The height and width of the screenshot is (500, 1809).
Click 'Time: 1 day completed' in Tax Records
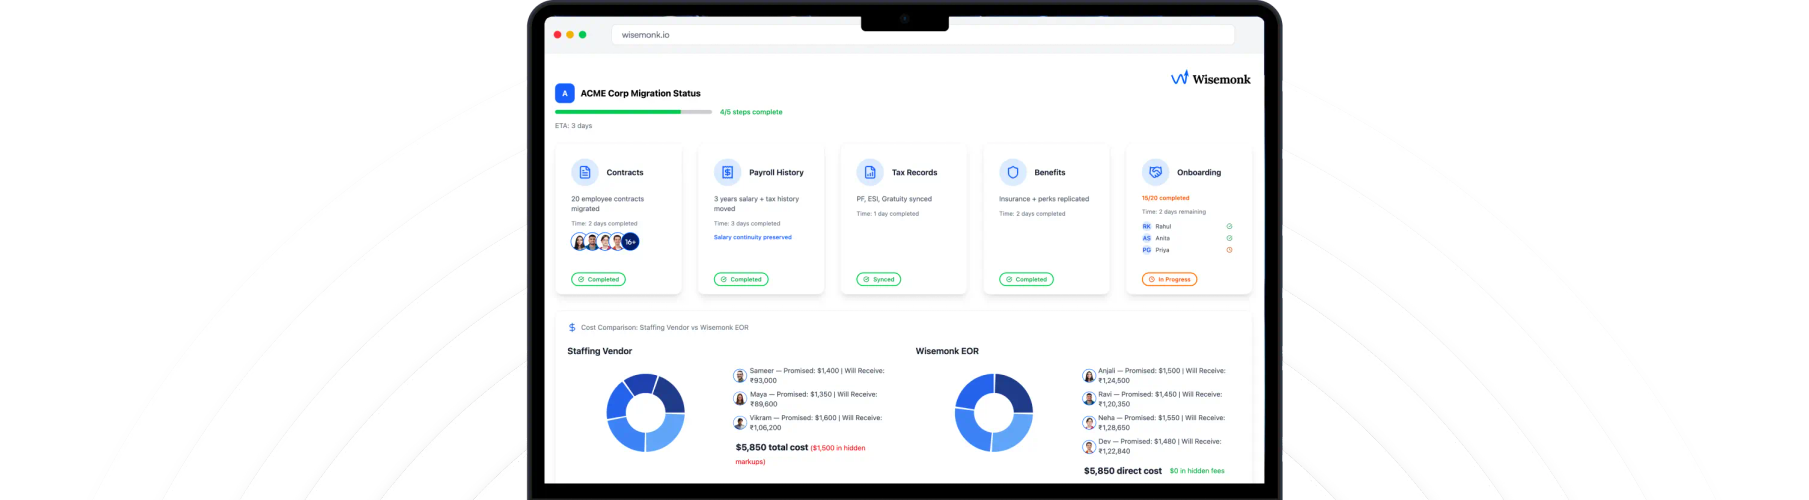coord(888,213)
